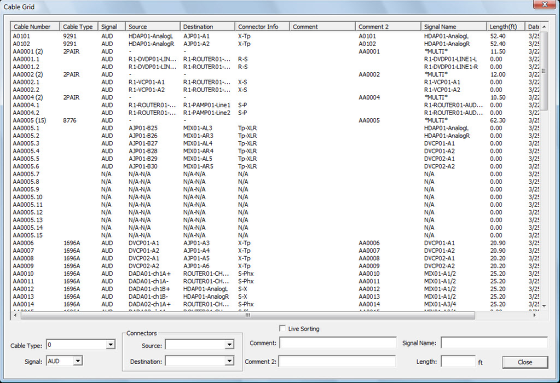560x383 pixels.
Task: Select cable row AA0005.15
Action: point(274,235)
